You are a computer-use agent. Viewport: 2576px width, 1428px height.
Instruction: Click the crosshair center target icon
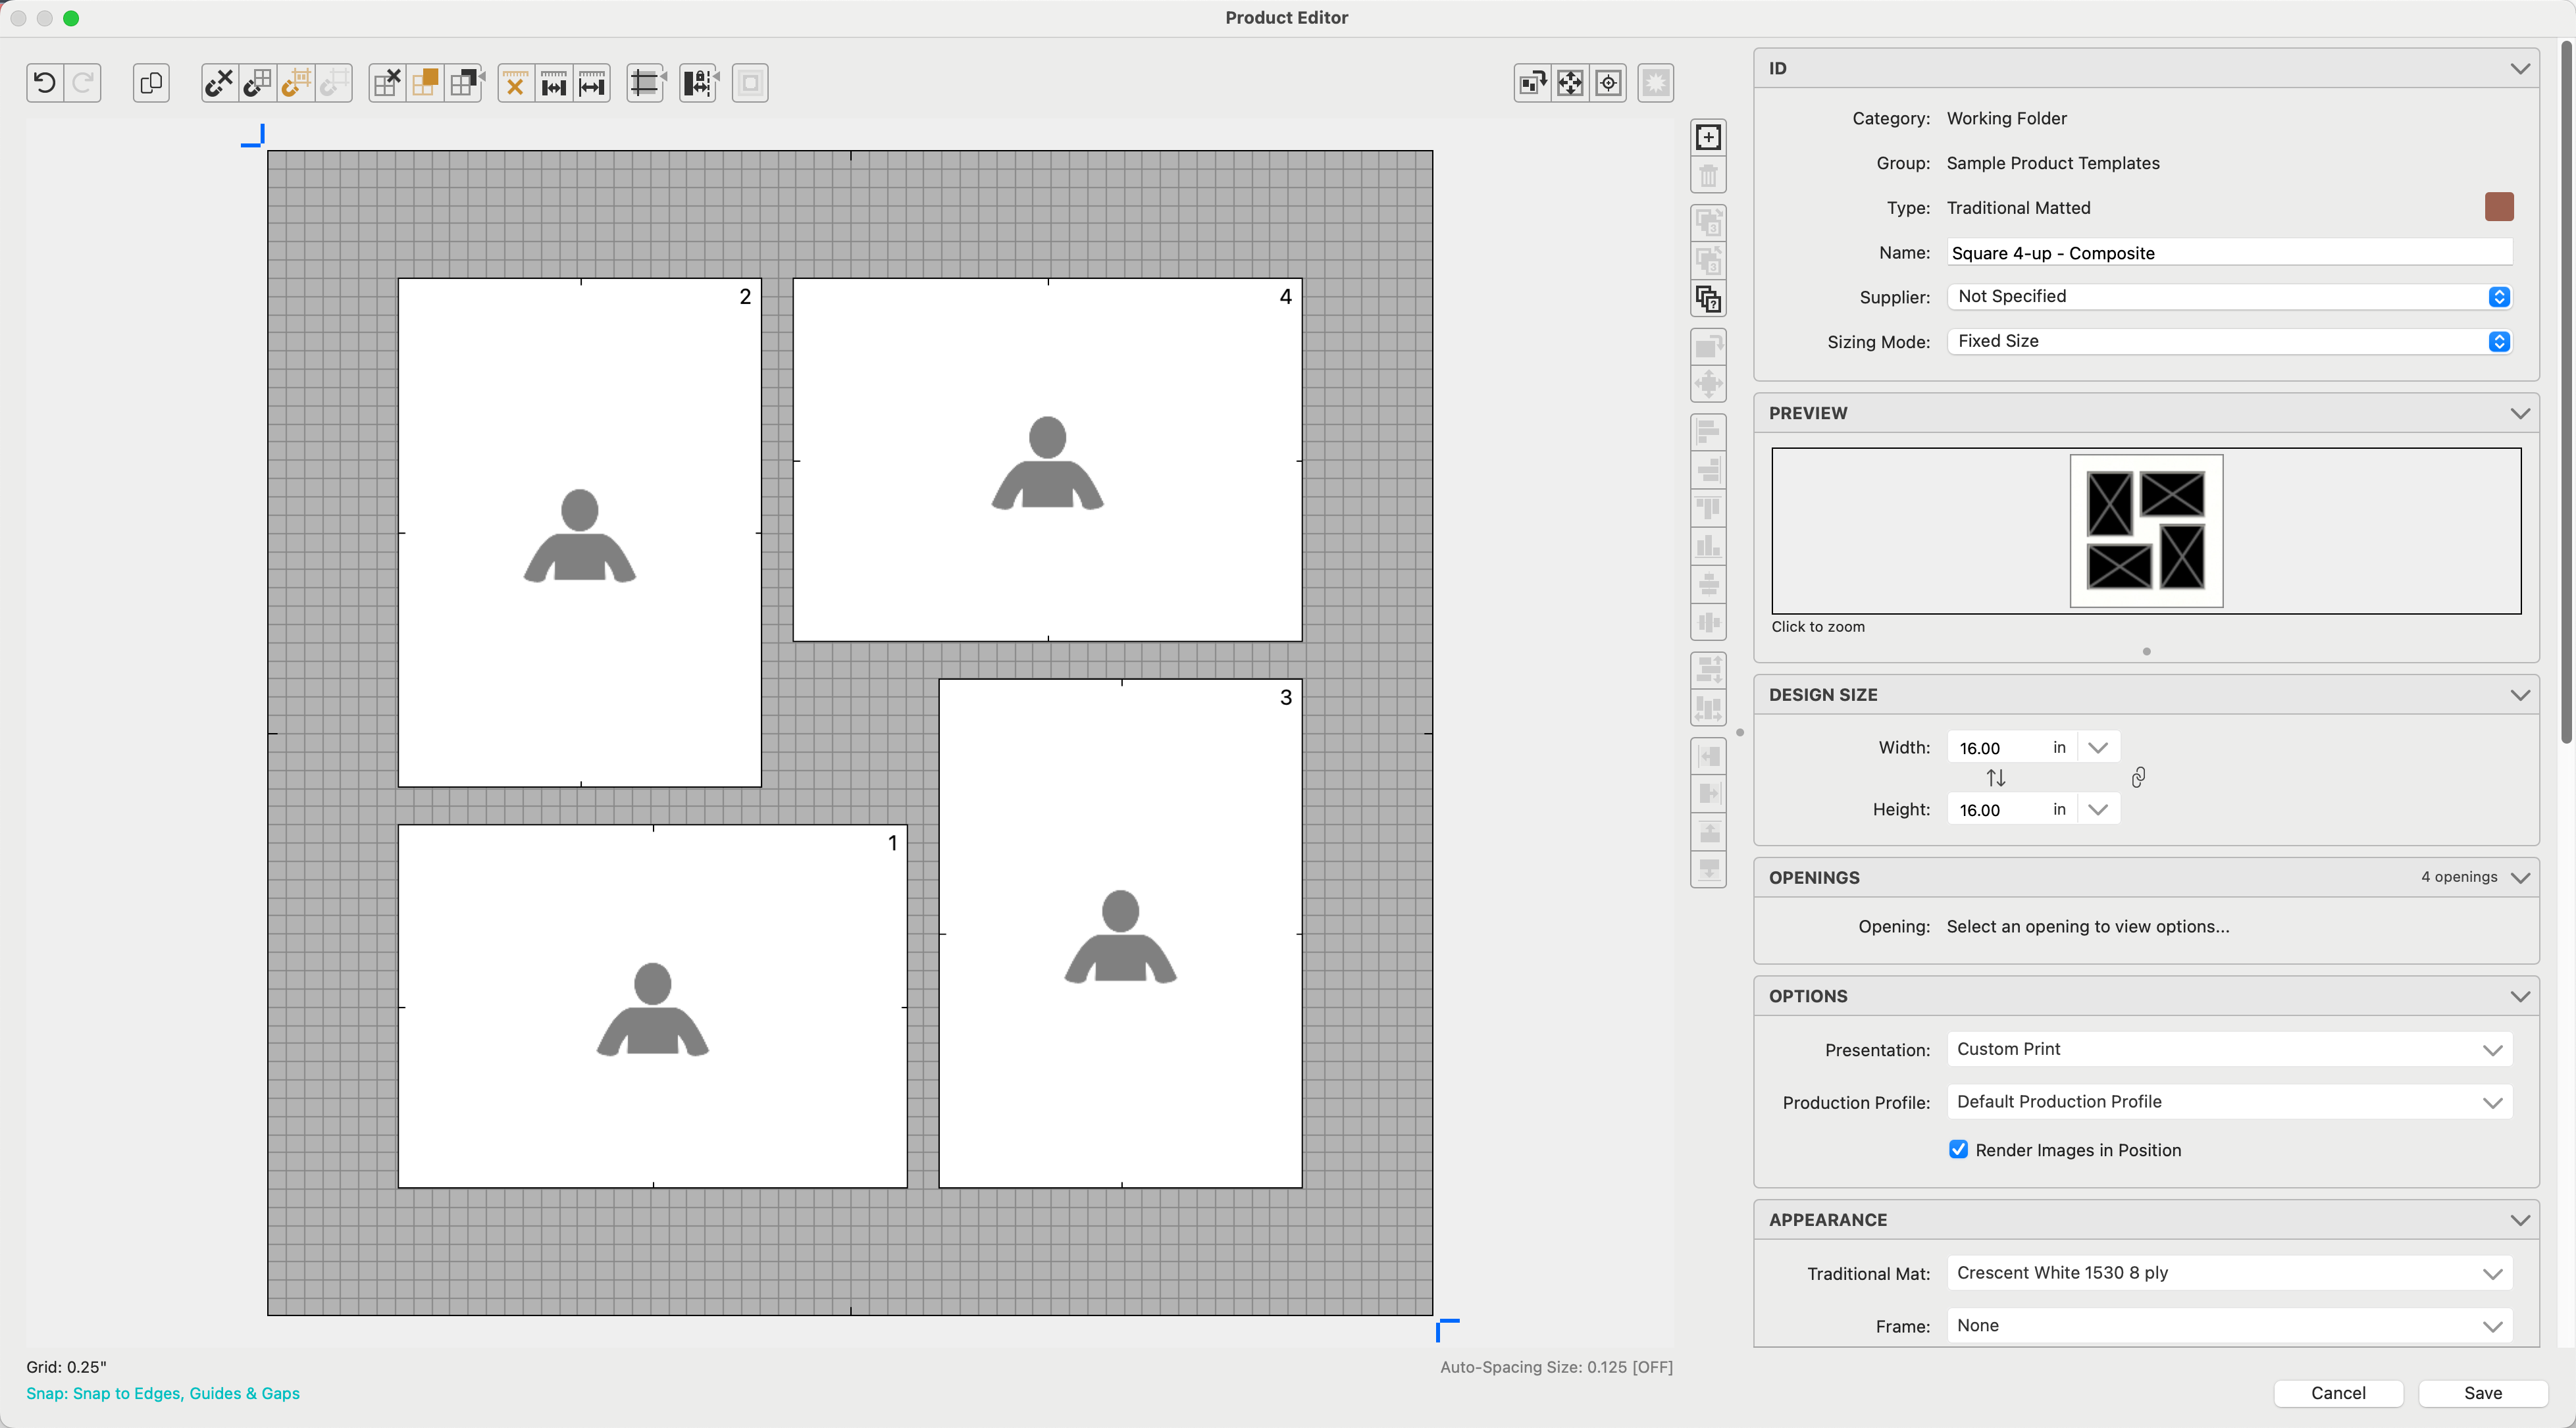(1608, 83)
